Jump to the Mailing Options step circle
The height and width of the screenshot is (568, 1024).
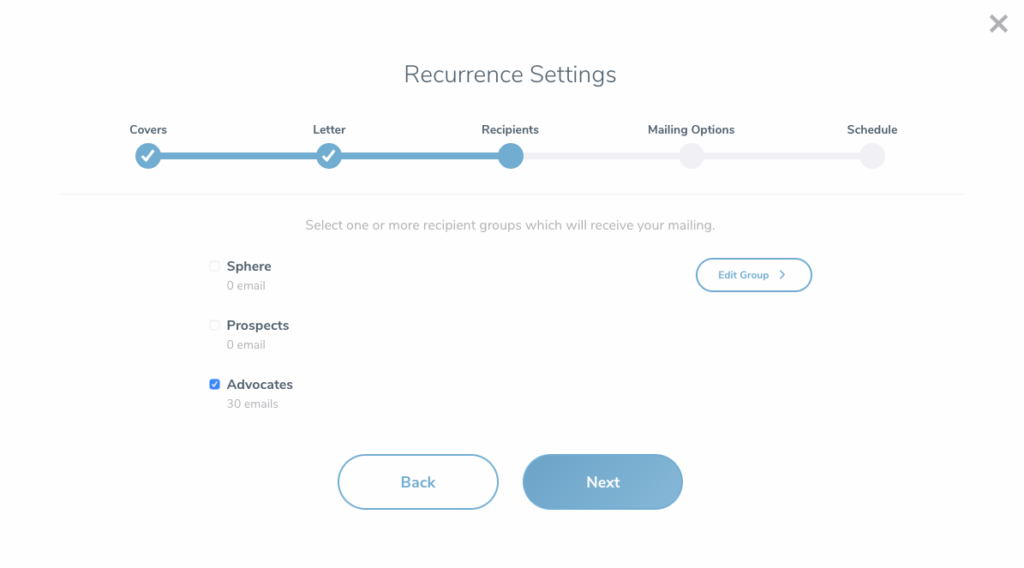(691, 156)
